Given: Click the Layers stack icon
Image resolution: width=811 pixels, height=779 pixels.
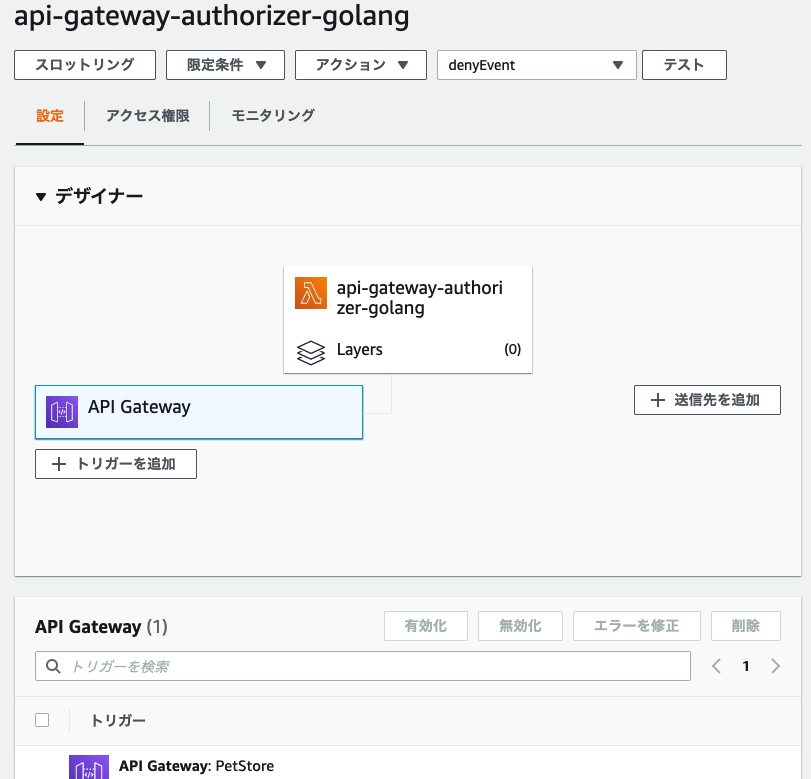Looking at the screenshot, I should [311, 352].
